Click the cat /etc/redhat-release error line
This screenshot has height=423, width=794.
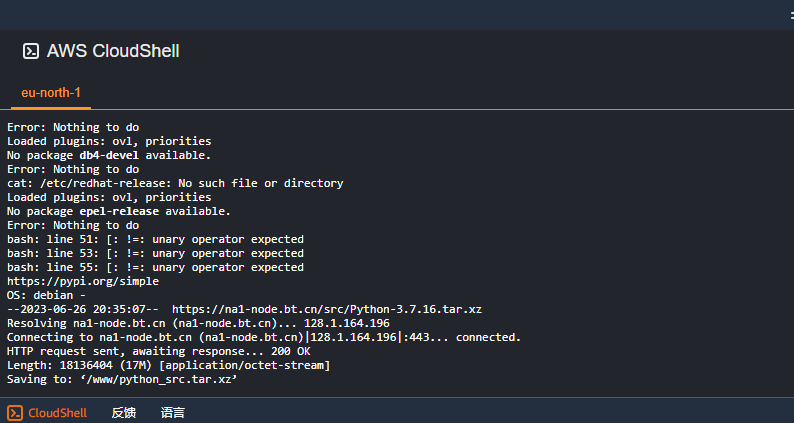pyautogui.click(x=175, y=183)
